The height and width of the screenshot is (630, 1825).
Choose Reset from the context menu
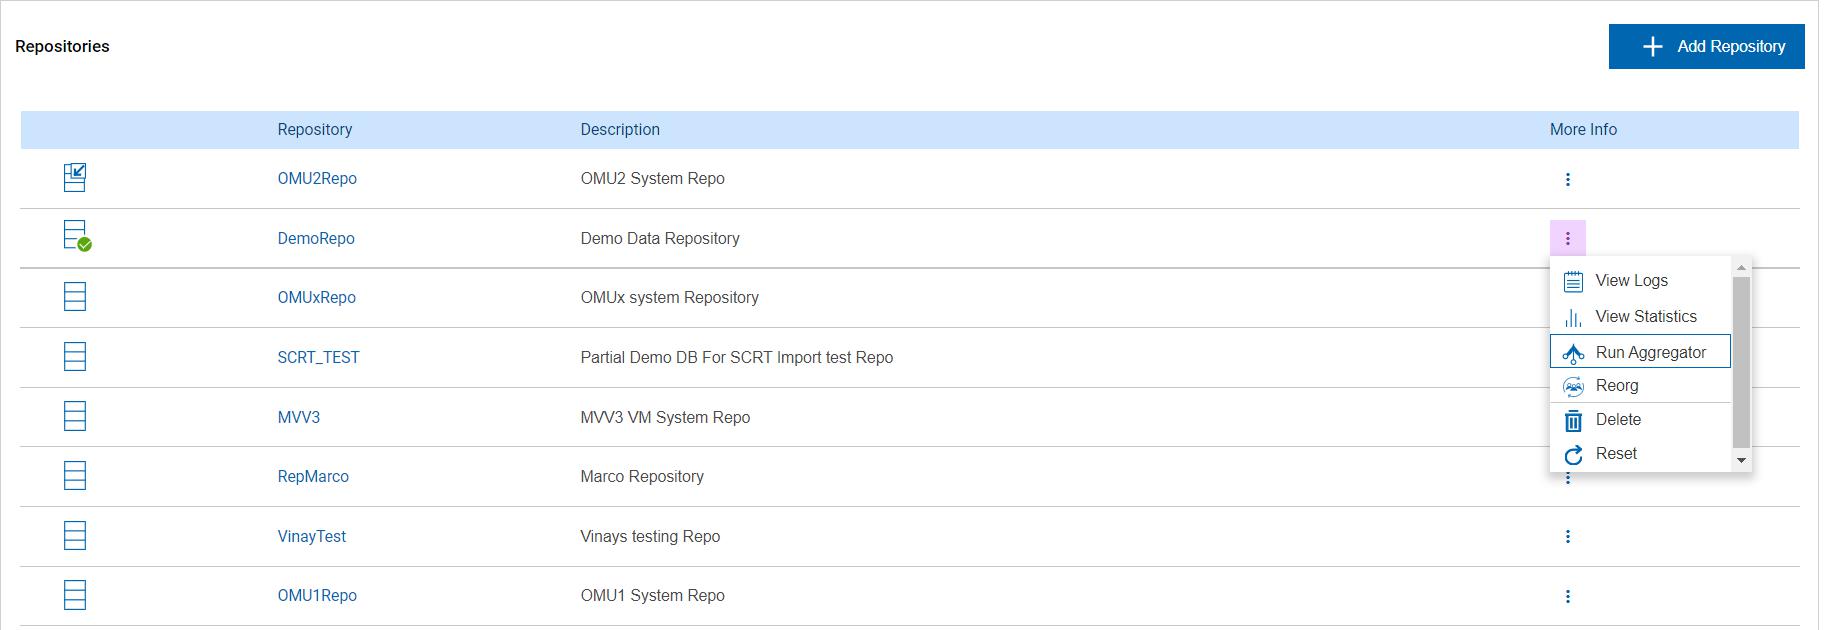coord(1616,454)
